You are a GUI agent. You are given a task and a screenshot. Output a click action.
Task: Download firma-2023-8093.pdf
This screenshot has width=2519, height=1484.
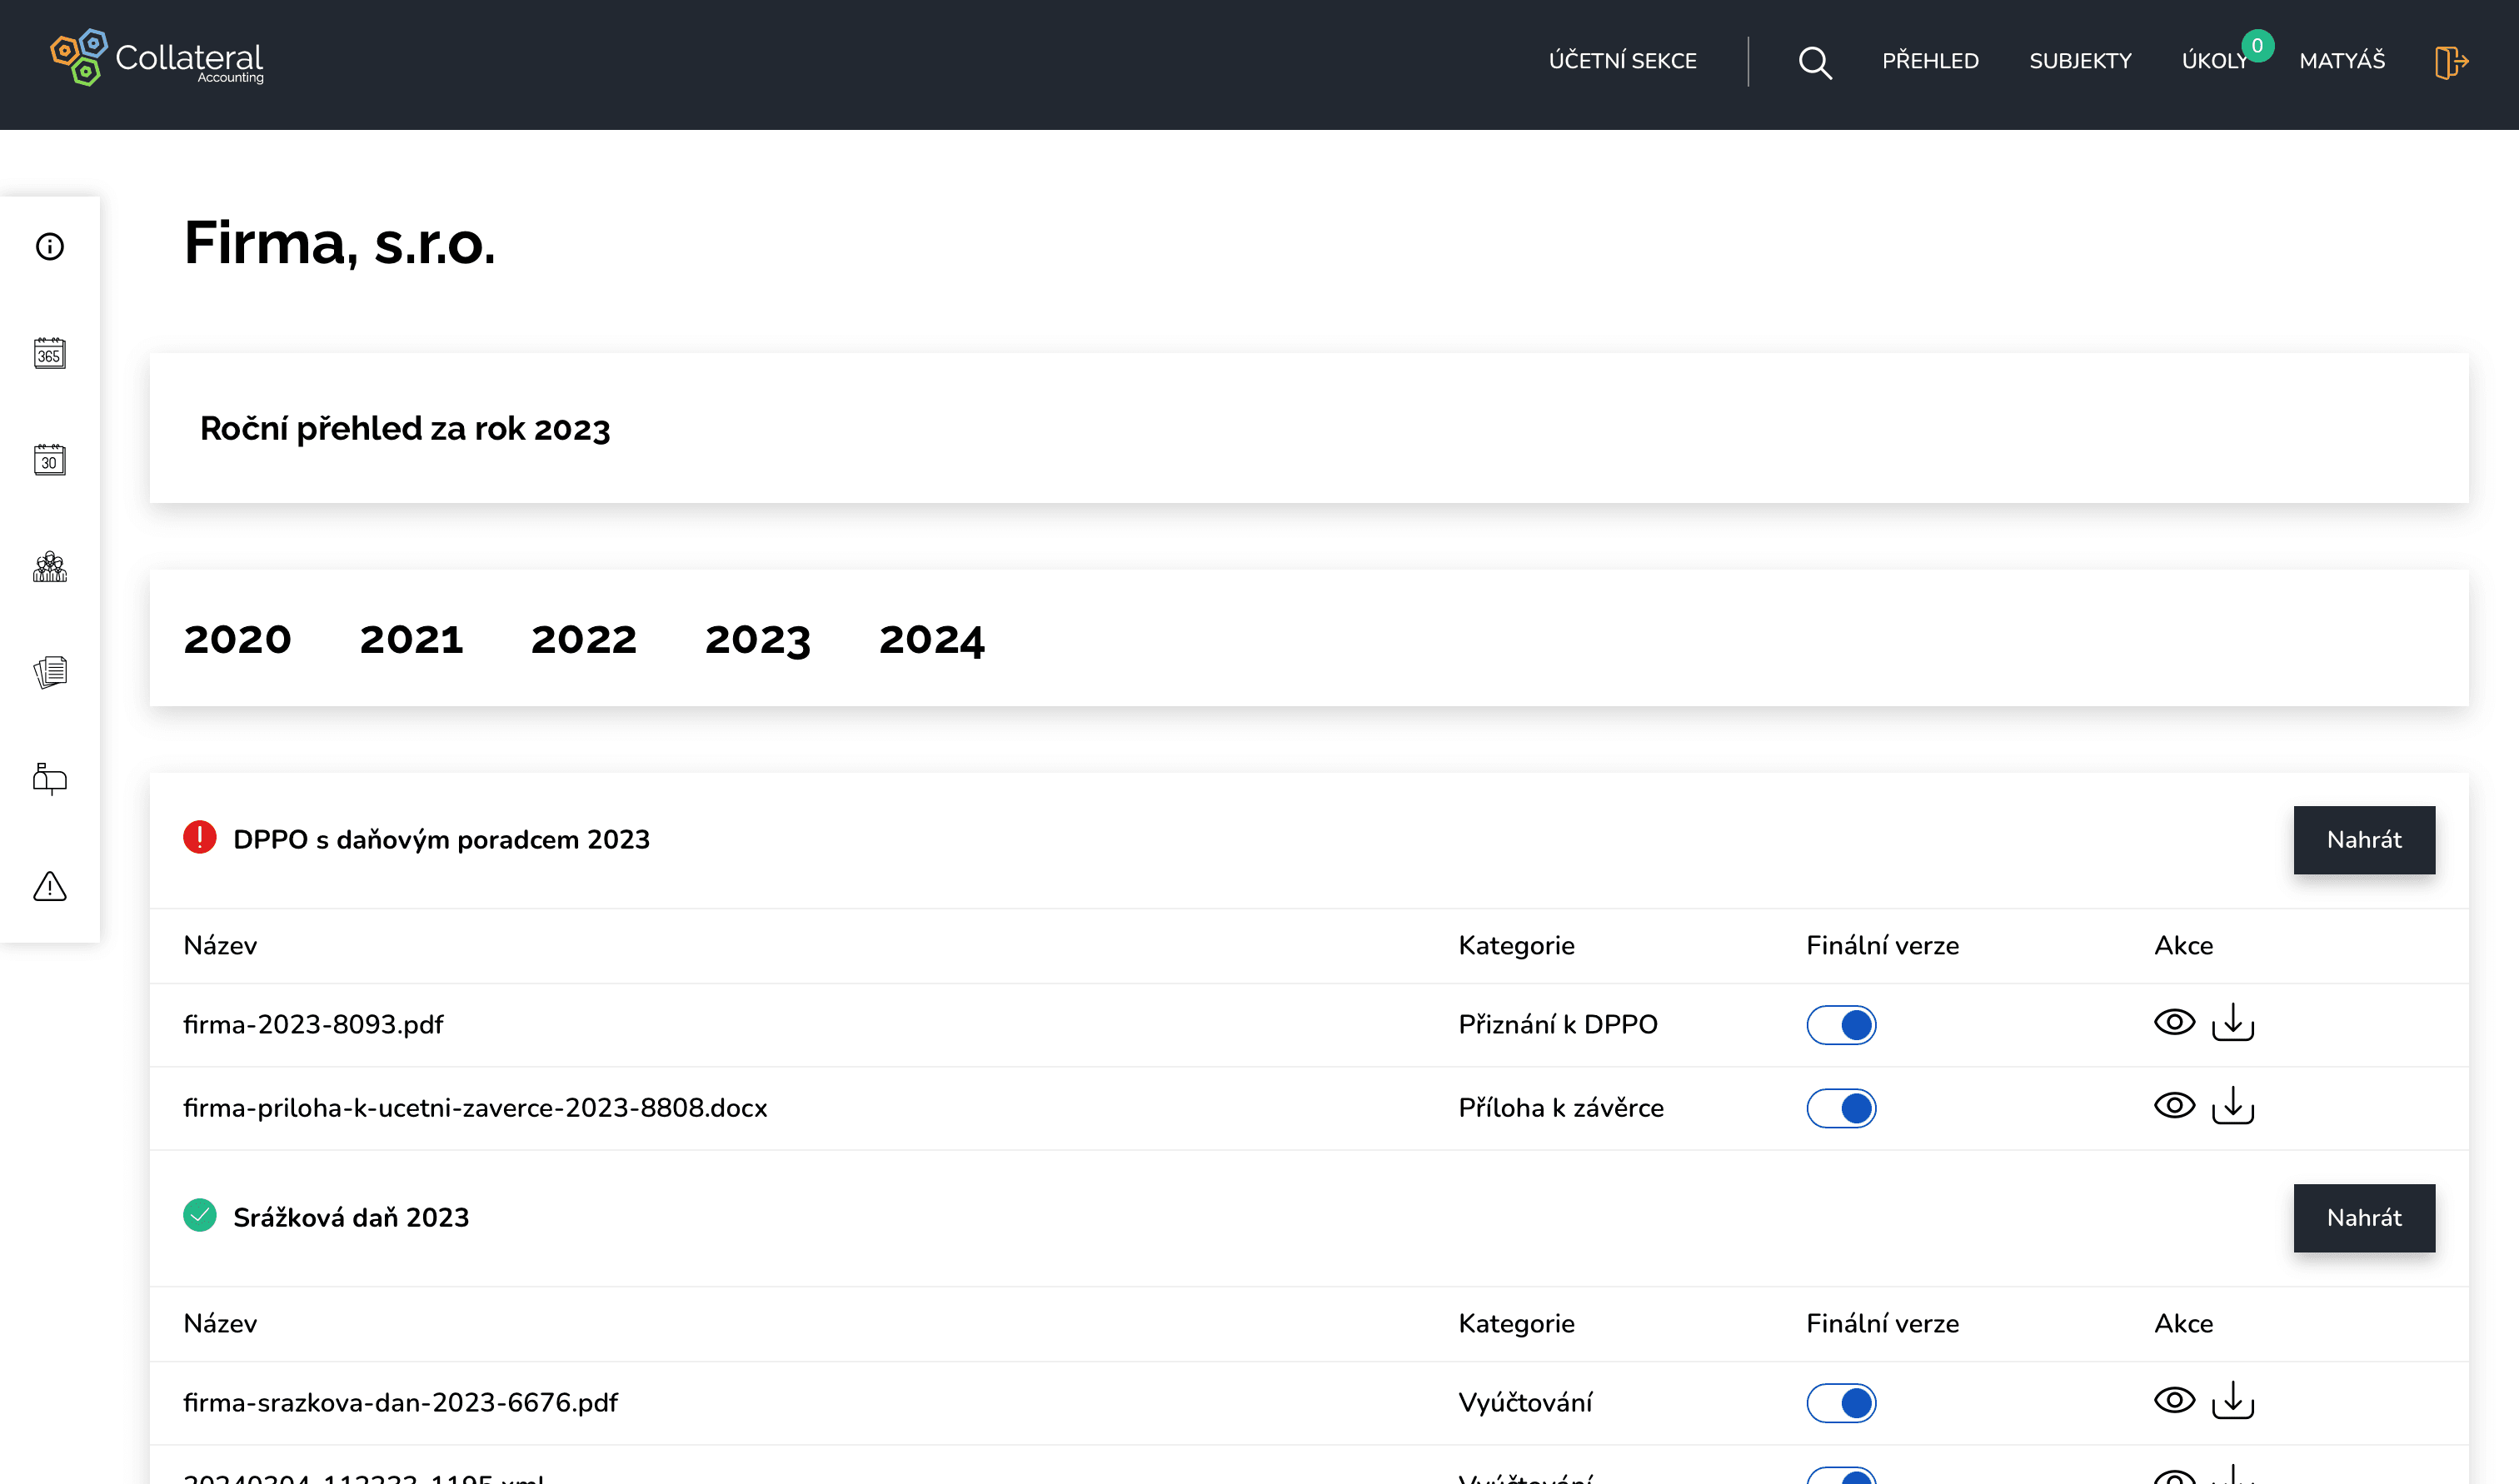pos(2233,1023)
